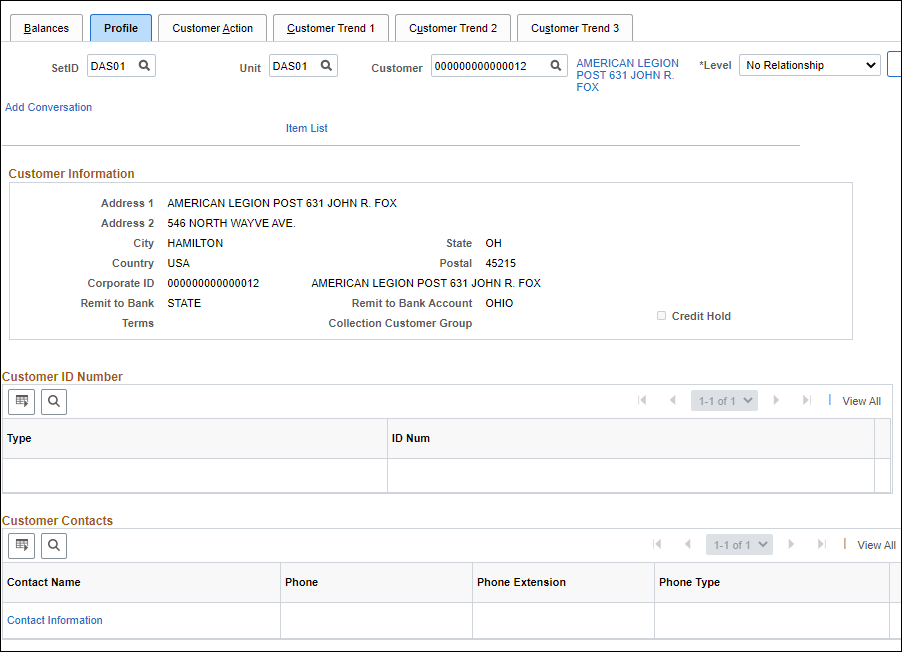Open the Level dropdown showing No Relationship
Viewport: 902px width, 652px height.
(809, 65)
